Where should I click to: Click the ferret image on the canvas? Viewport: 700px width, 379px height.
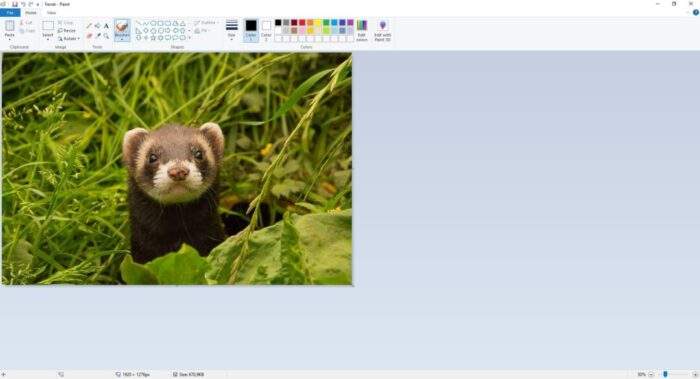tap(177, 169)
